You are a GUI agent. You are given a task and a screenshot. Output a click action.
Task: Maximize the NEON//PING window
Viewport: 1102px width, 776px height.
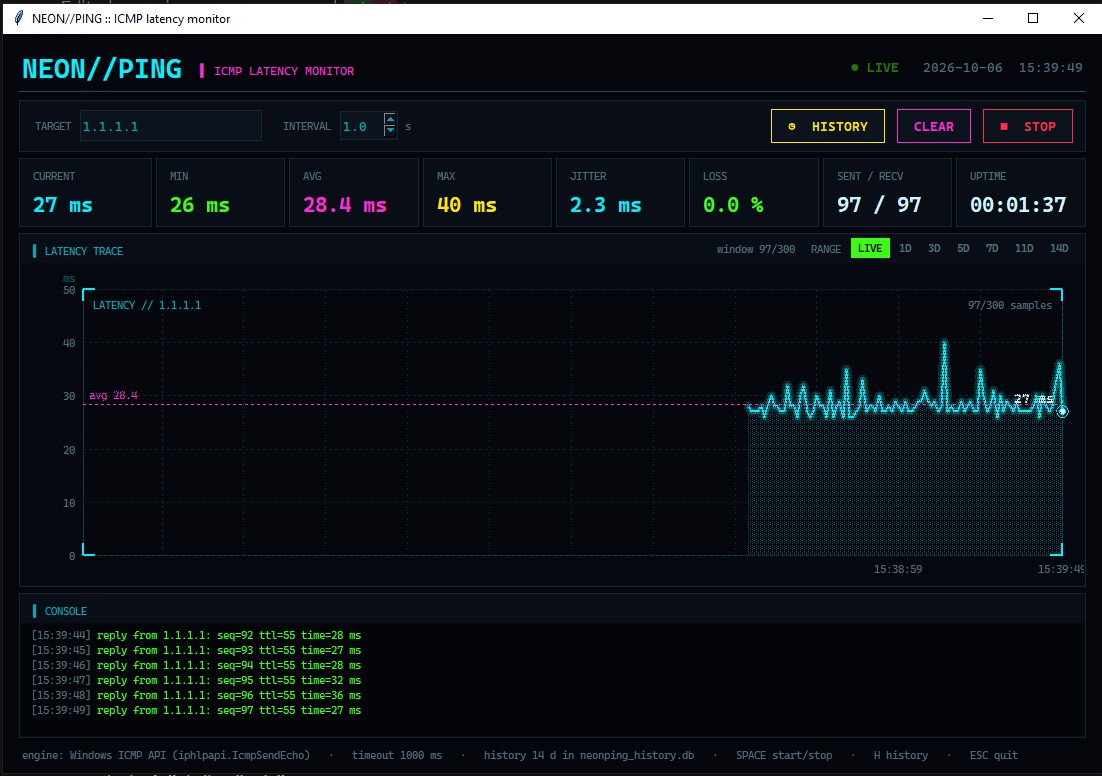click(1032, 18)
